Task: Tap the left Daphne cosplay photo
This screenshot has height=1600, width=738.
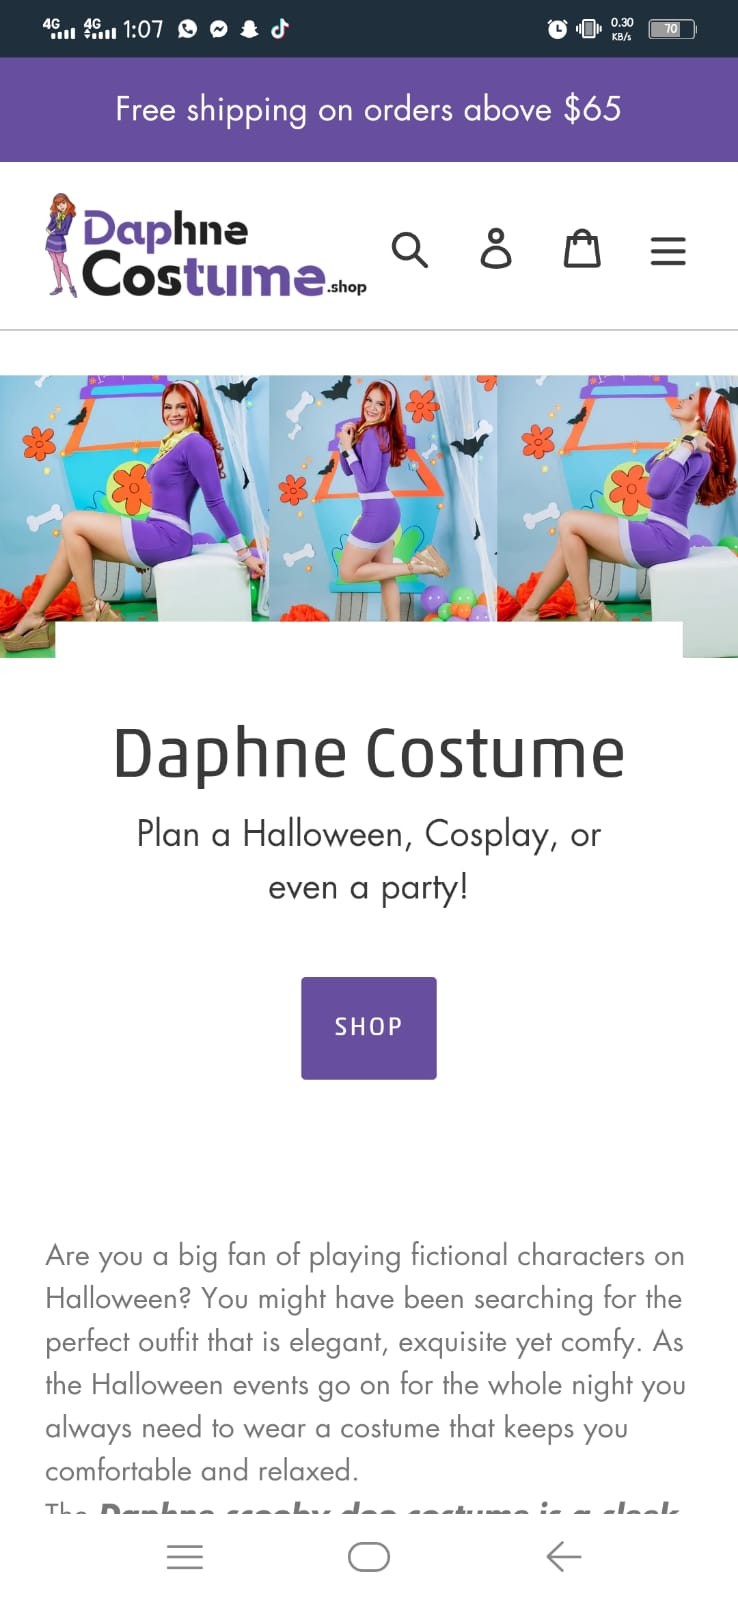Action: point(134,498)
